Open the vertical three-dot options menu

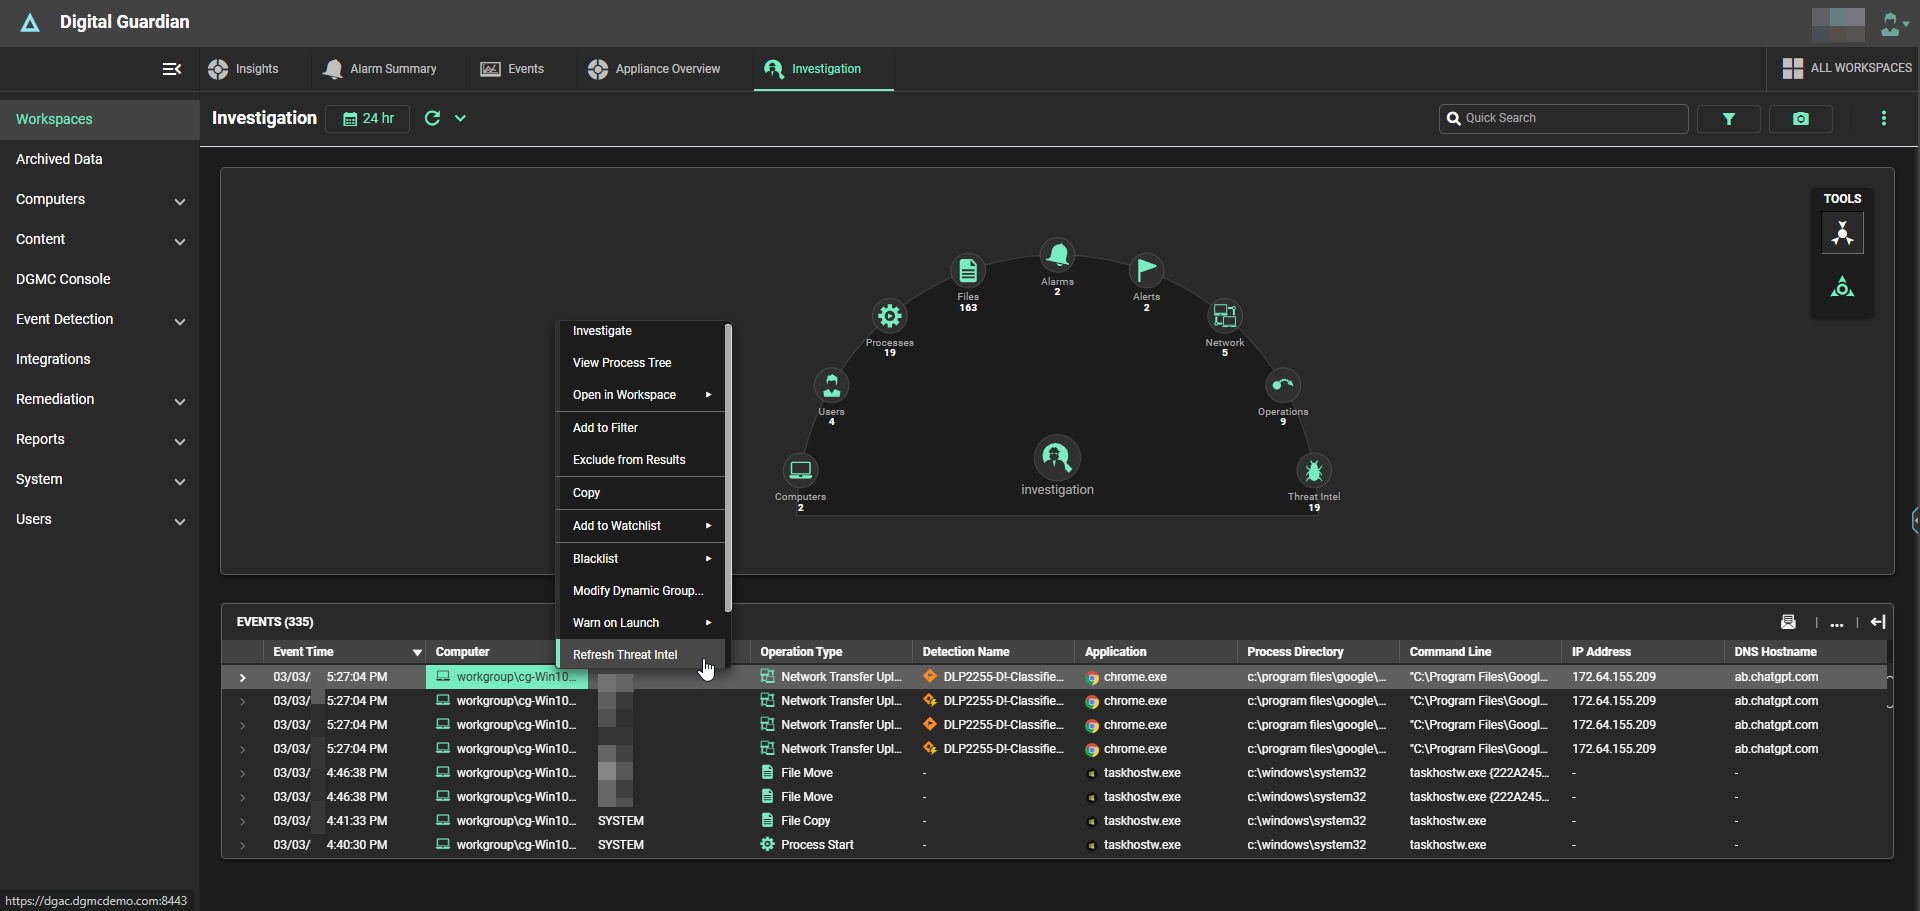(1884, 118)
